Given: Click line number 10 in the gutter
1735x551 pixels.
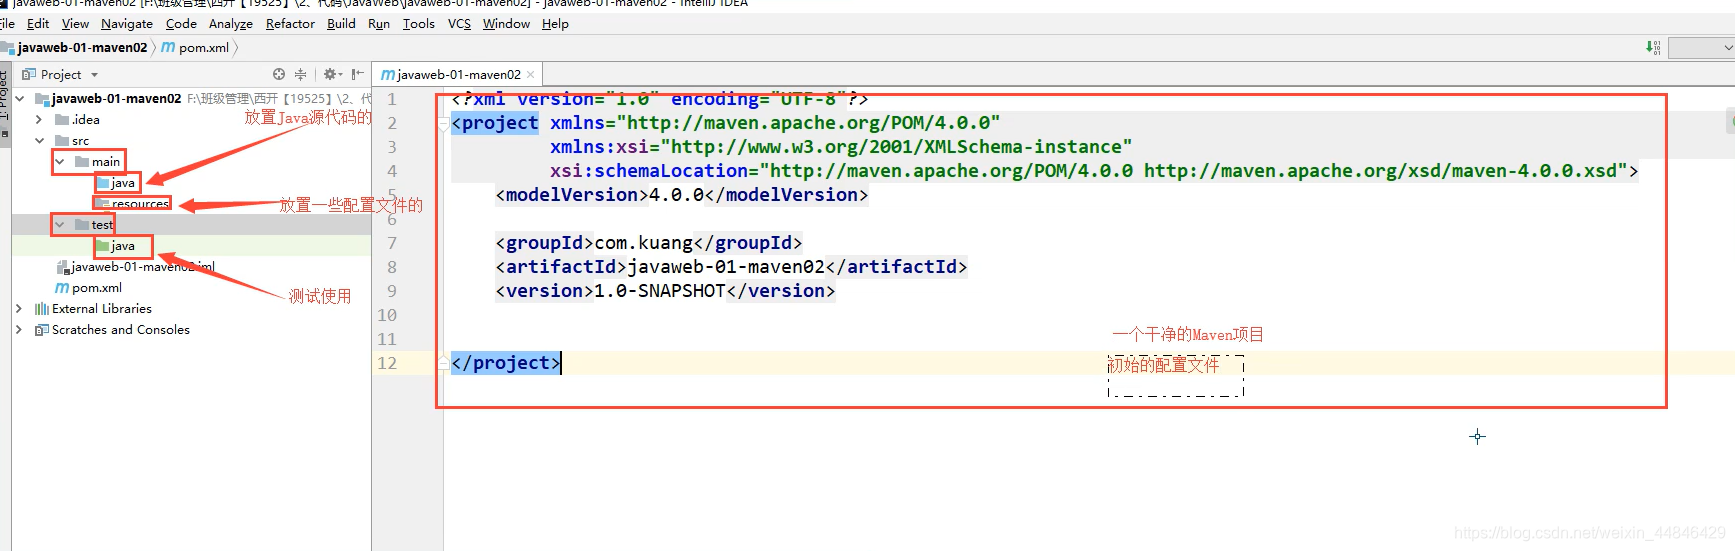Looking at the screenshot, I should [387, 315].
